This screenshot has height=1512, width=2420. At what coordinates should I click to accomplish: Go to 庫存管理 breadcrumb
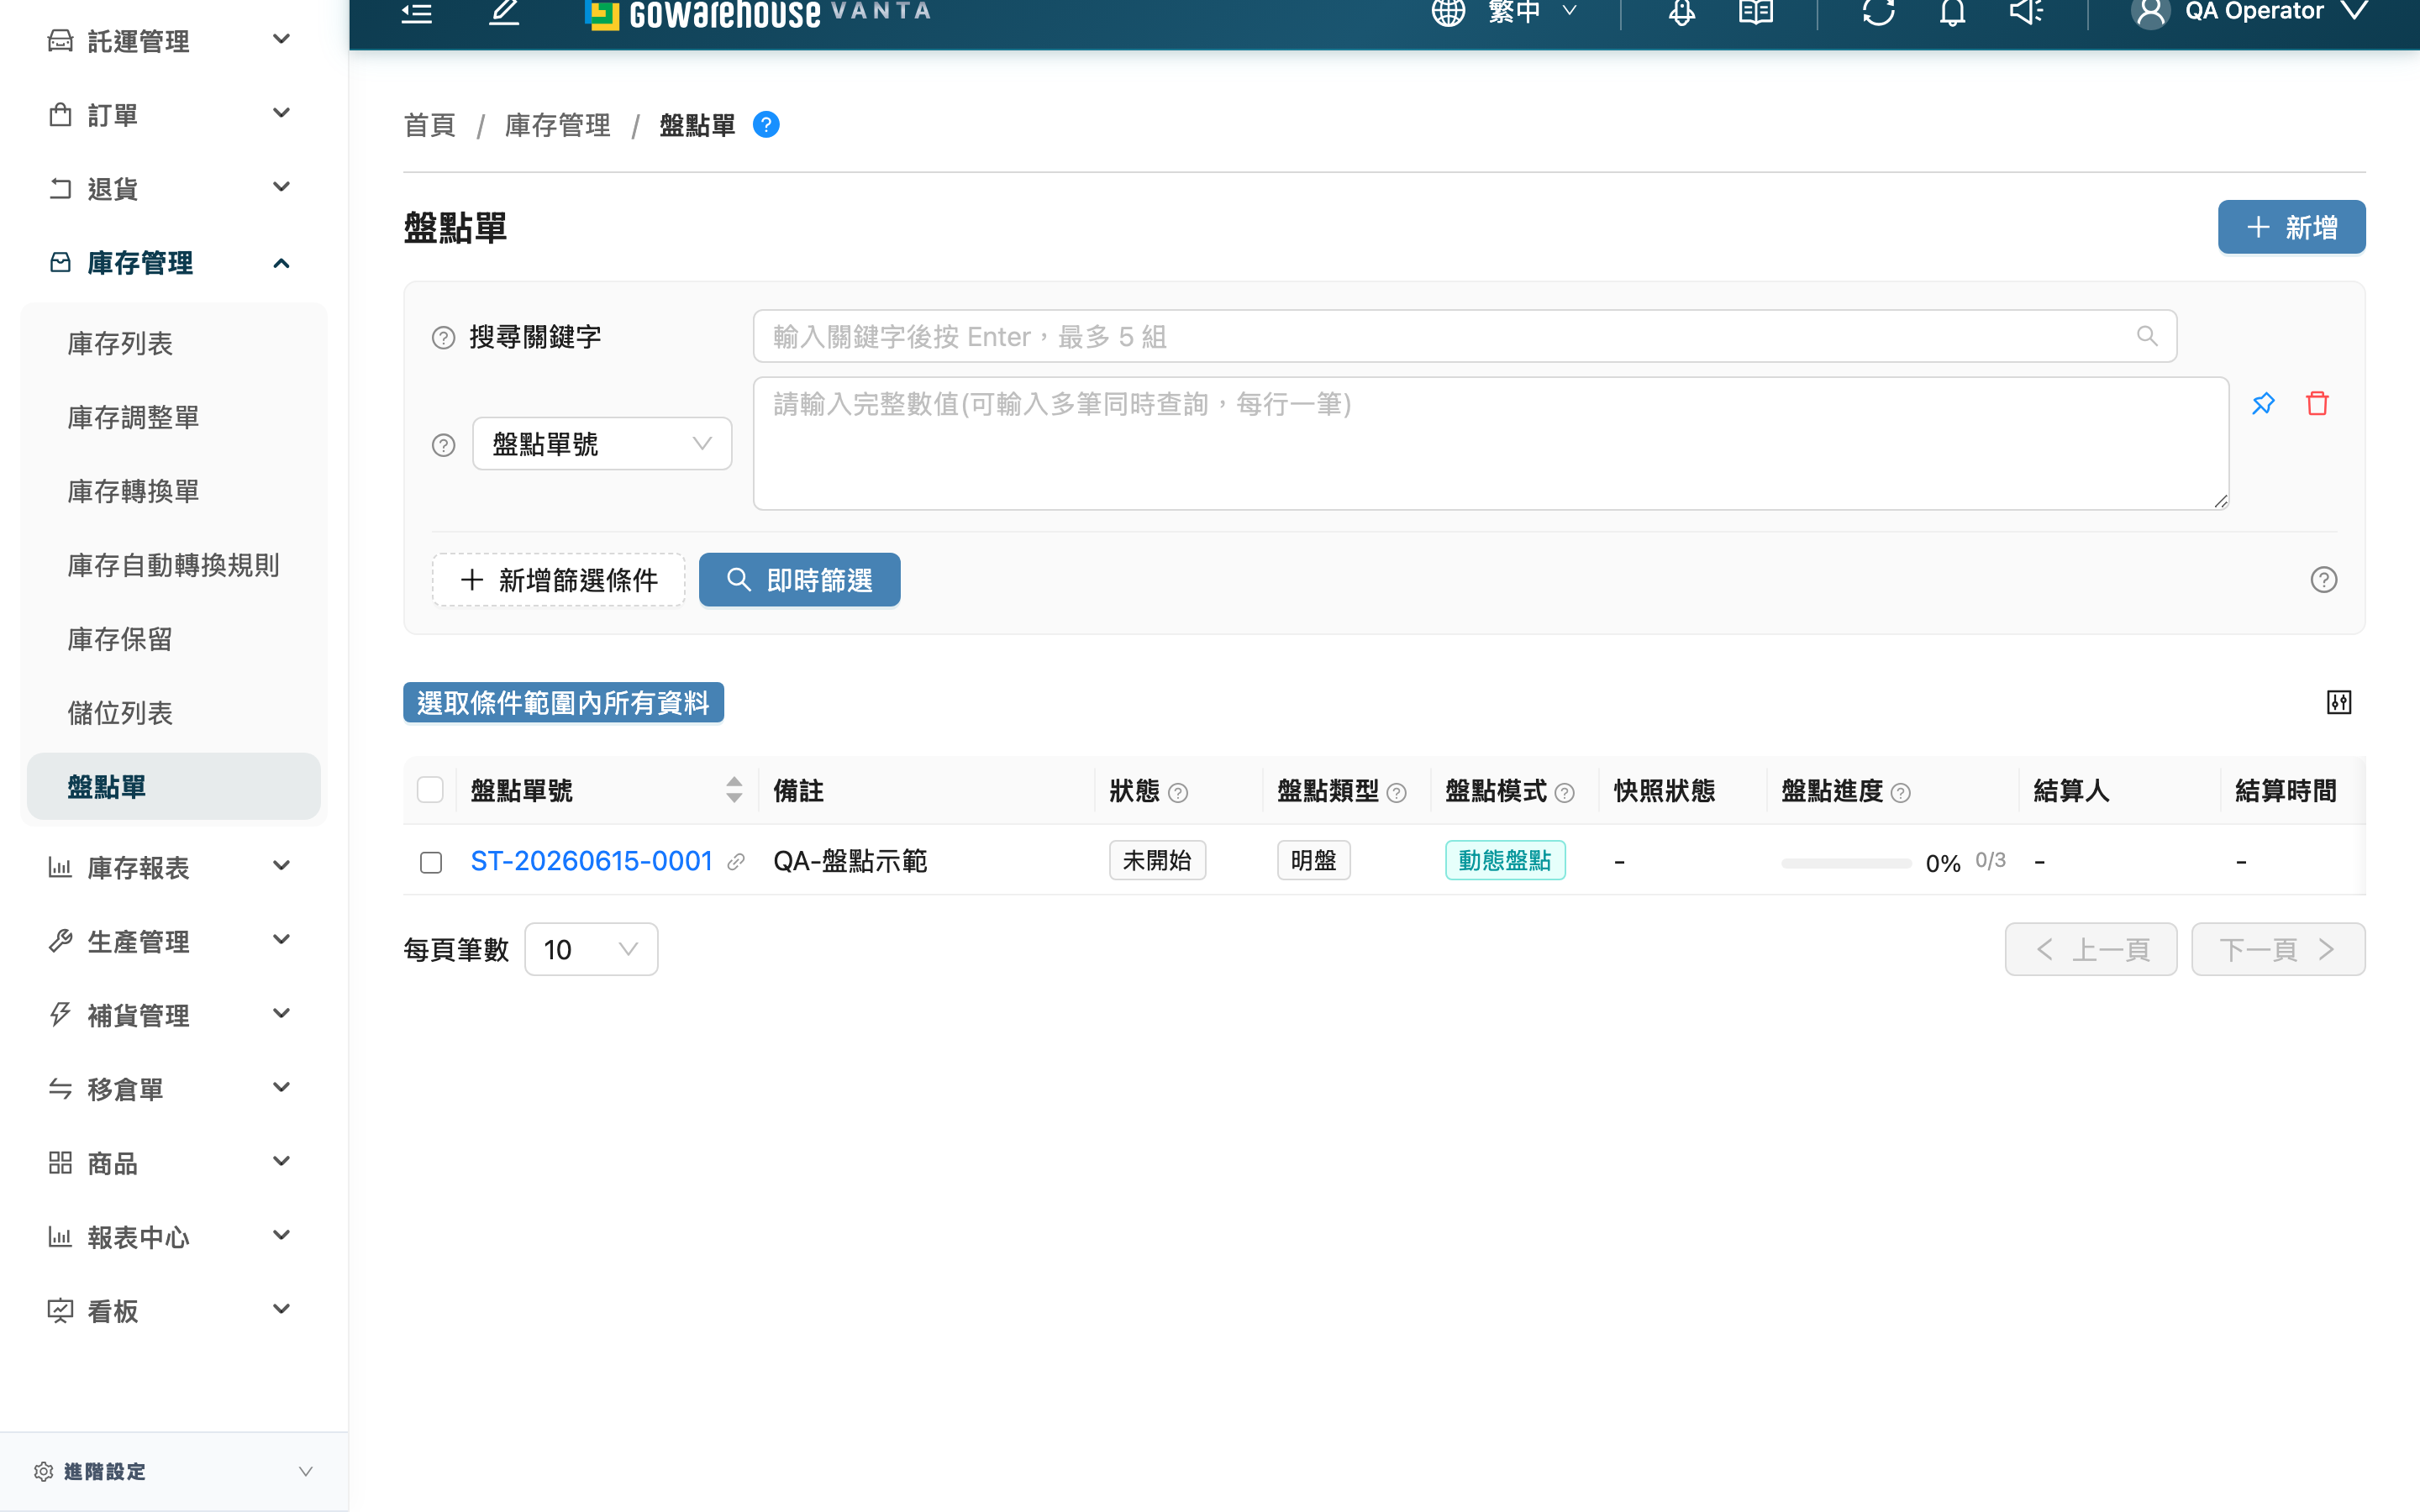click(557, 125)
